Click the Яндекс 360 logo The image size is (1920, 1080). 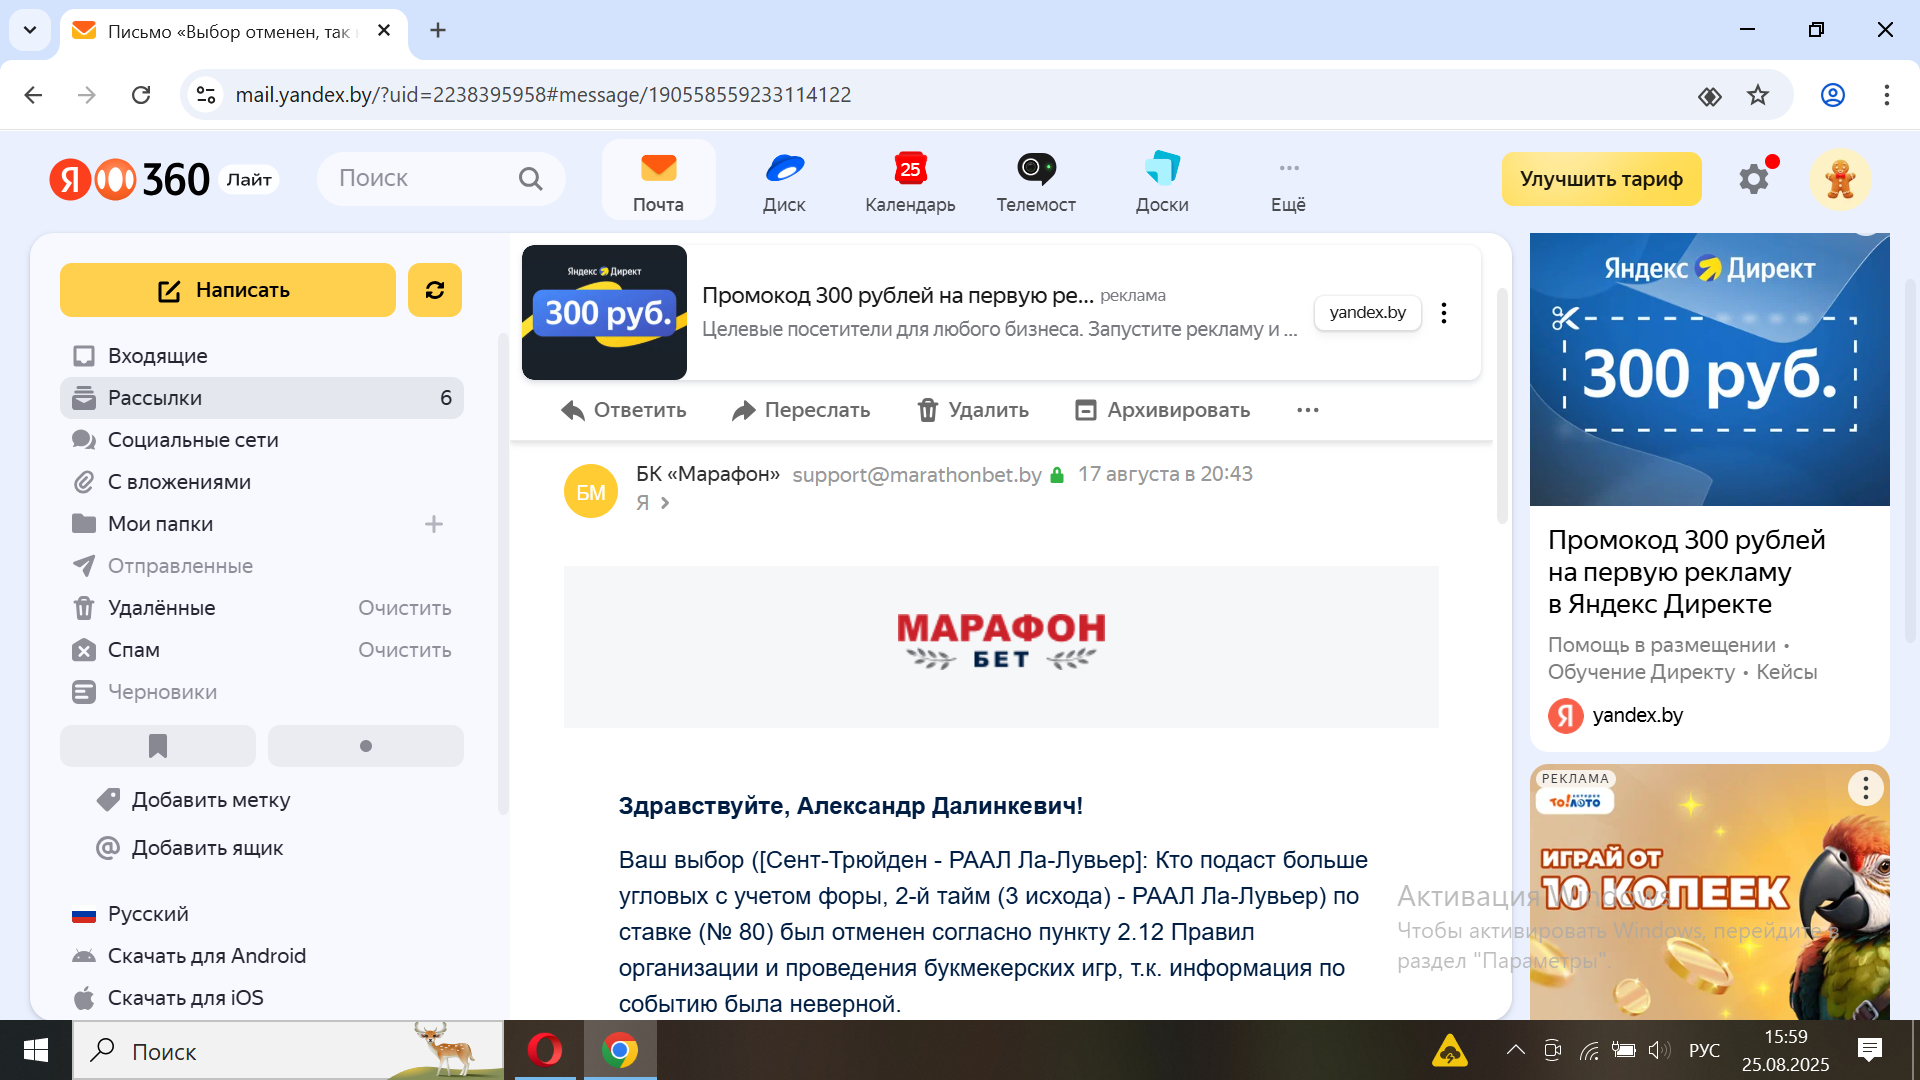(x=130, y=179)
